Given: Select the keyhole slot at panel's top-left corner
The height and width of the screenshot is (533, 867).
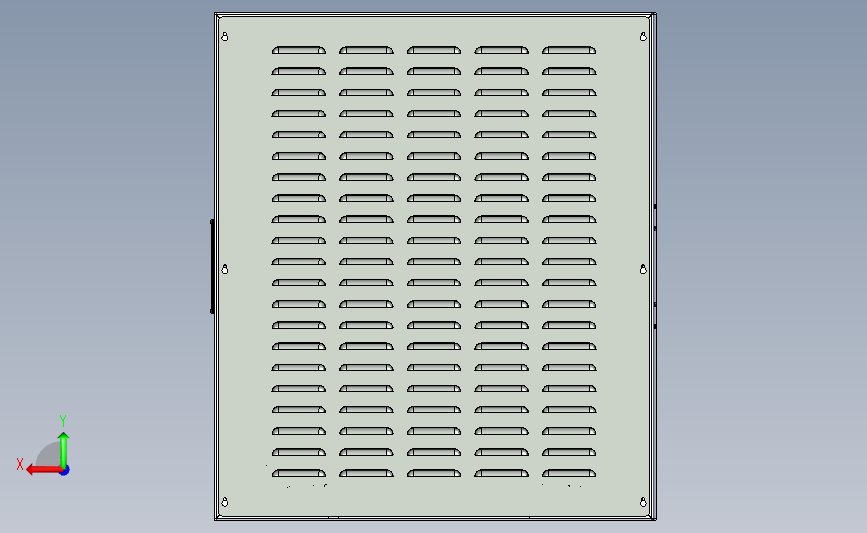Looking at the screenshot, I should 224,36.
